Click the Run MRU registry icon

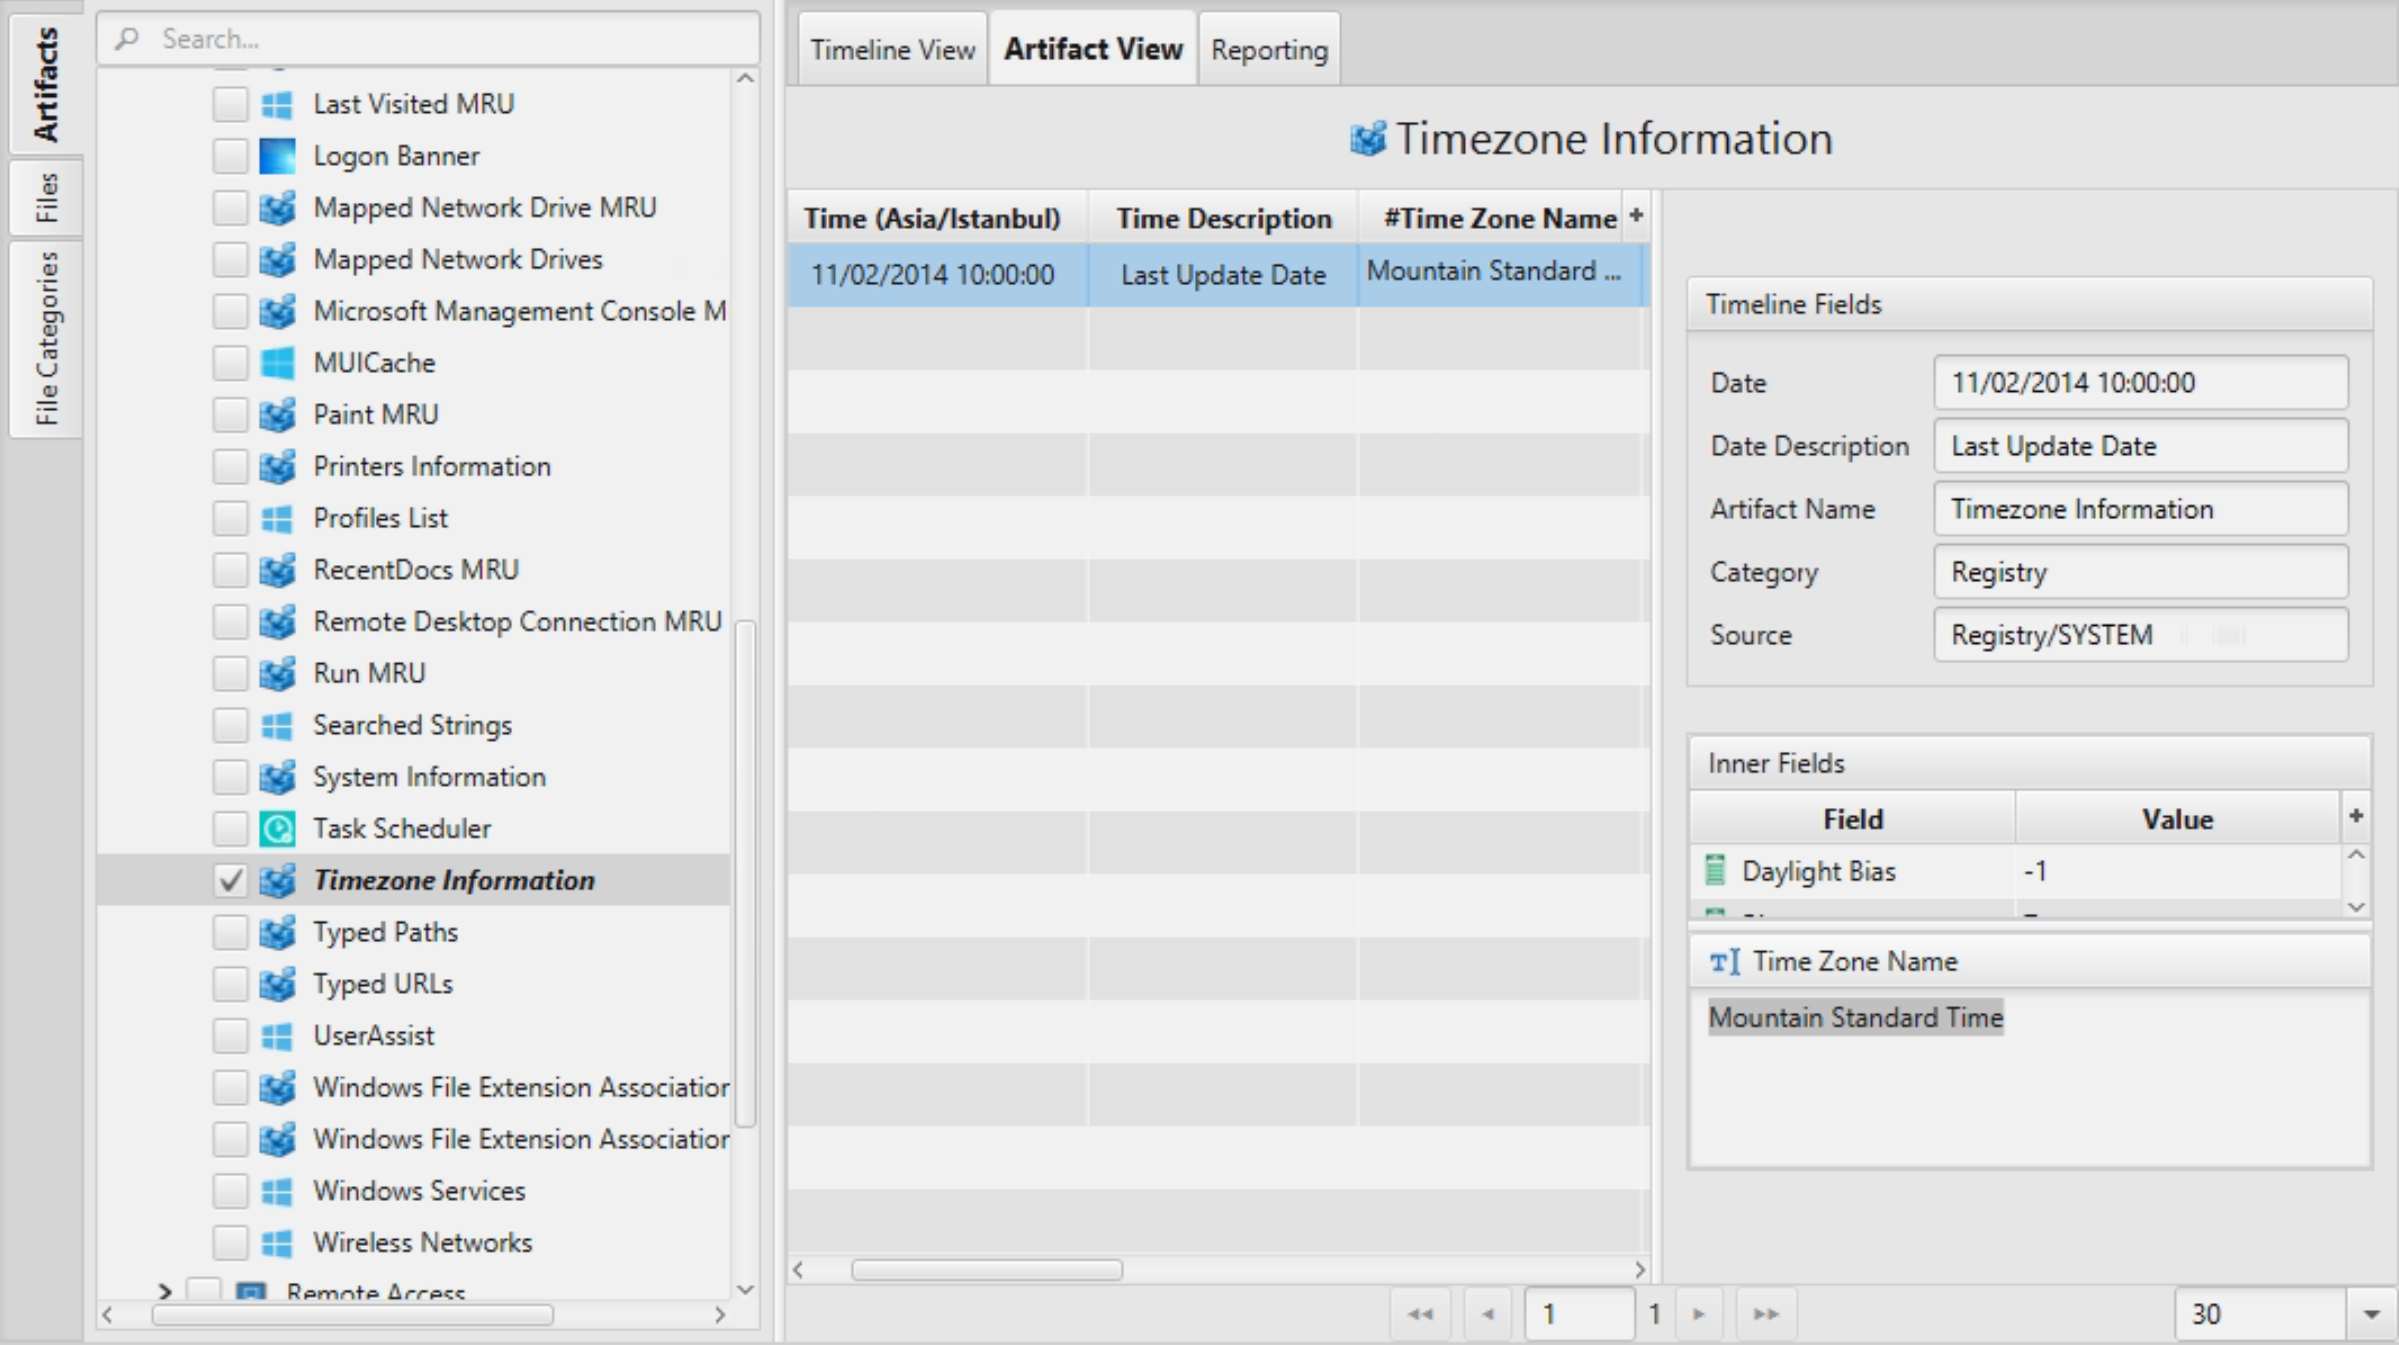tap(277, 673)
